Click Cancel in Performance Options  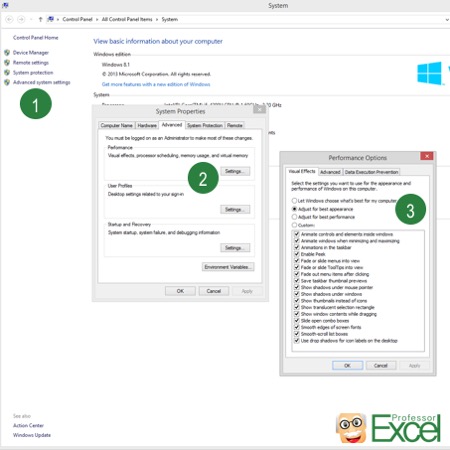click(381, 366)
